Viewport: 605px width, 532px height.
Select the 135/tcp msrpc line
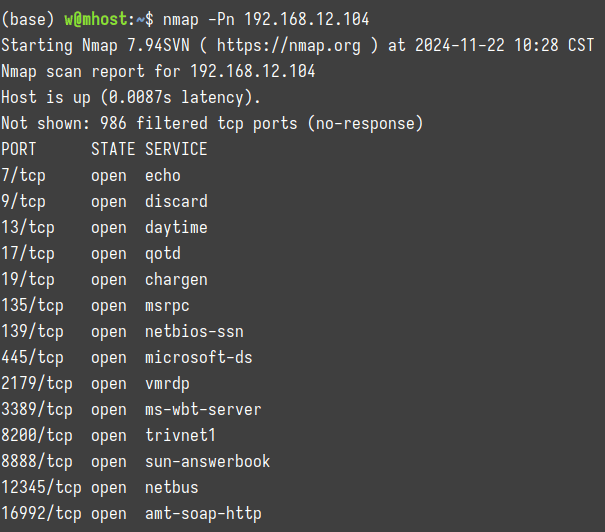95,306
